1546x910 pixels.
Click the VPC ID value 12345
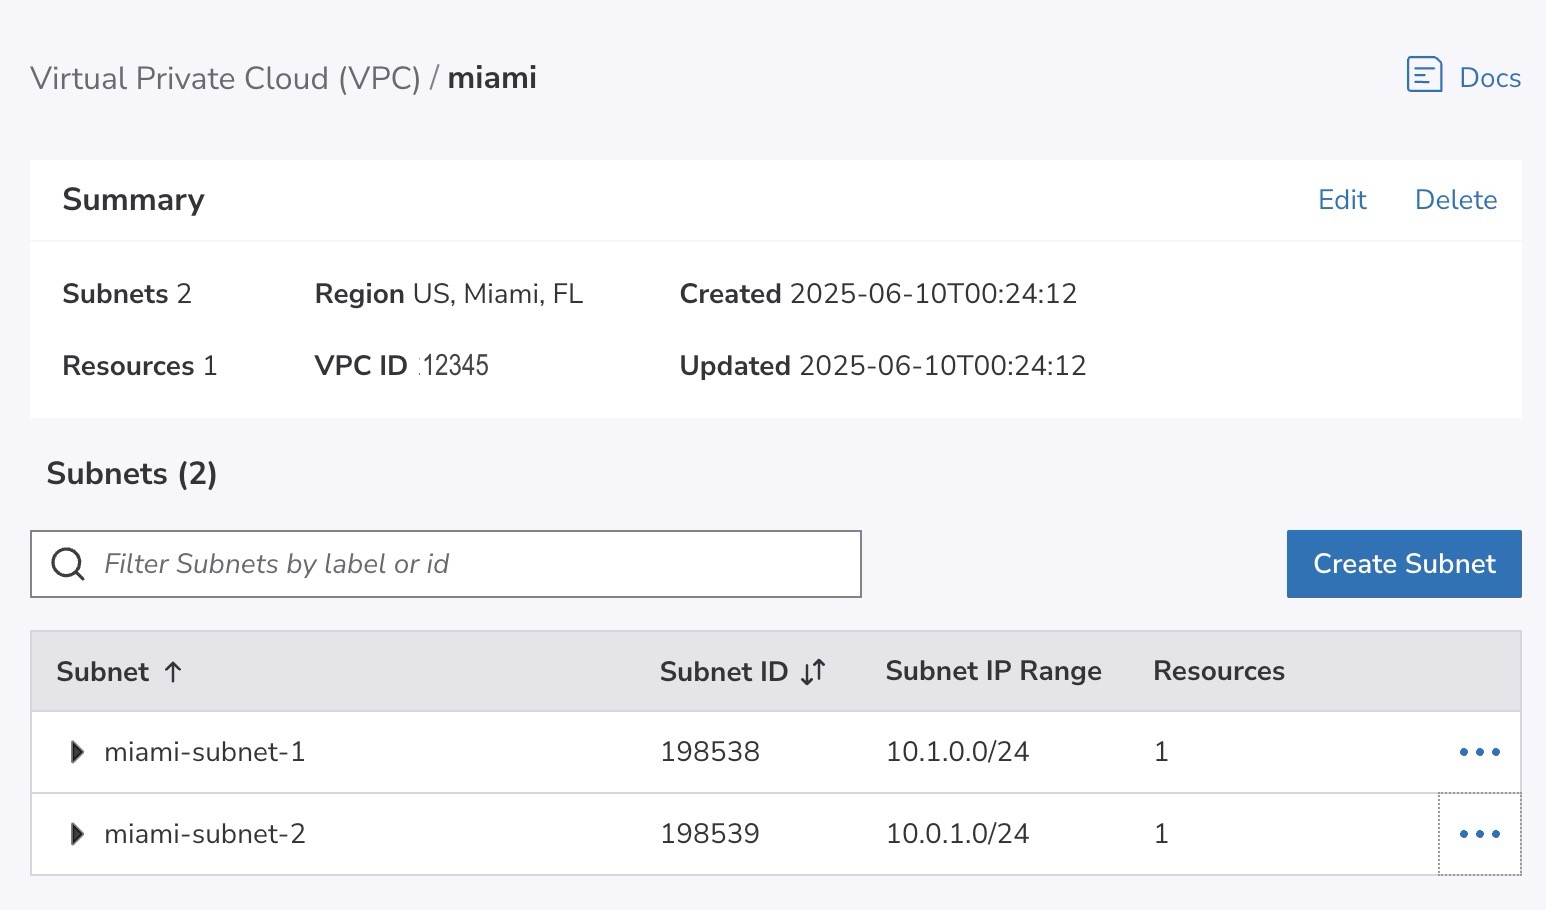pyautogui.click(x=456, y=366)
